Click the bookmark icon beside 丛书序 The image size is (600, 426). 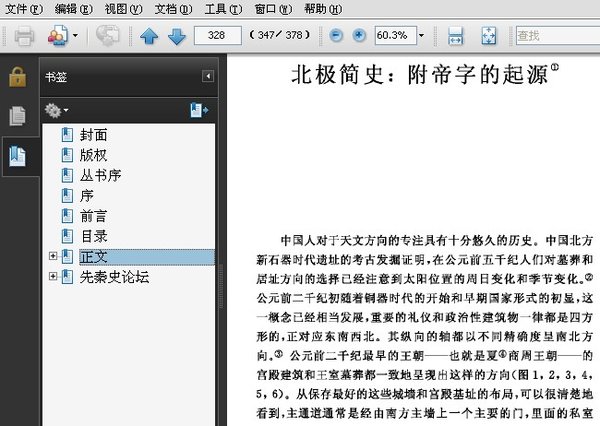click(67, 175)
